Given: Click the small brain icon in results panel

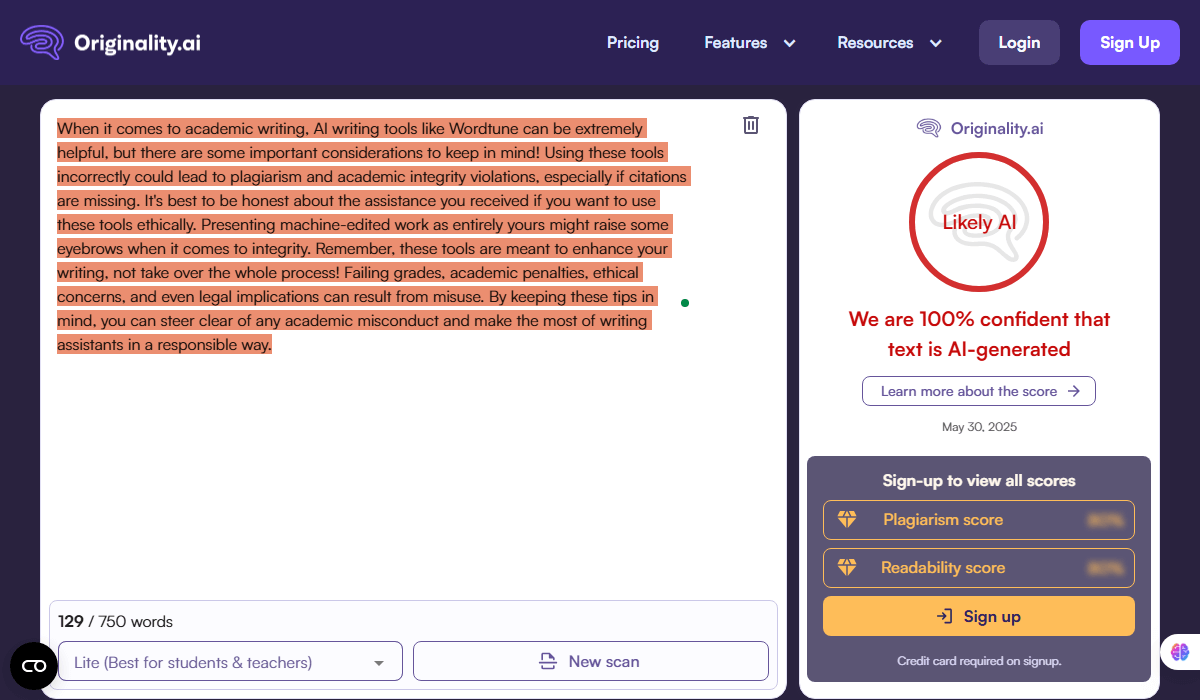Looking at the screenshot, I should (x=929, y=128).
